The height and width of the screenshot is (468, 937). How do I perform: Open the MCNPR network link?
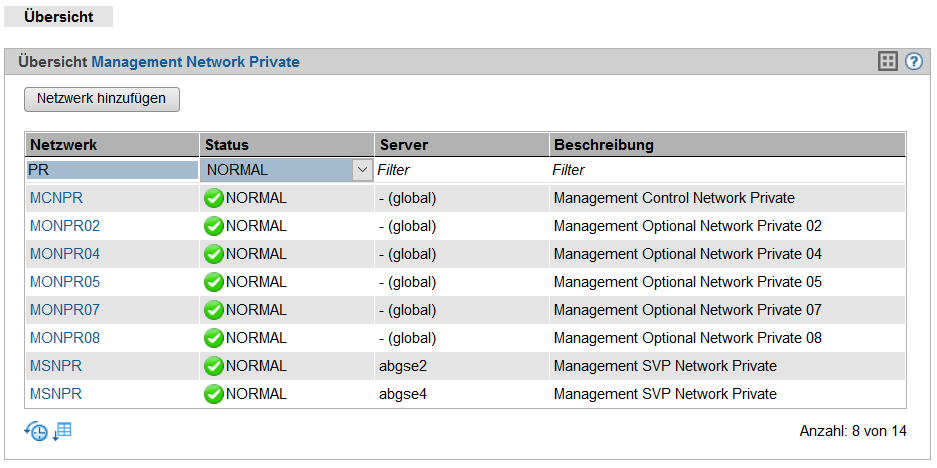point(56,198)
